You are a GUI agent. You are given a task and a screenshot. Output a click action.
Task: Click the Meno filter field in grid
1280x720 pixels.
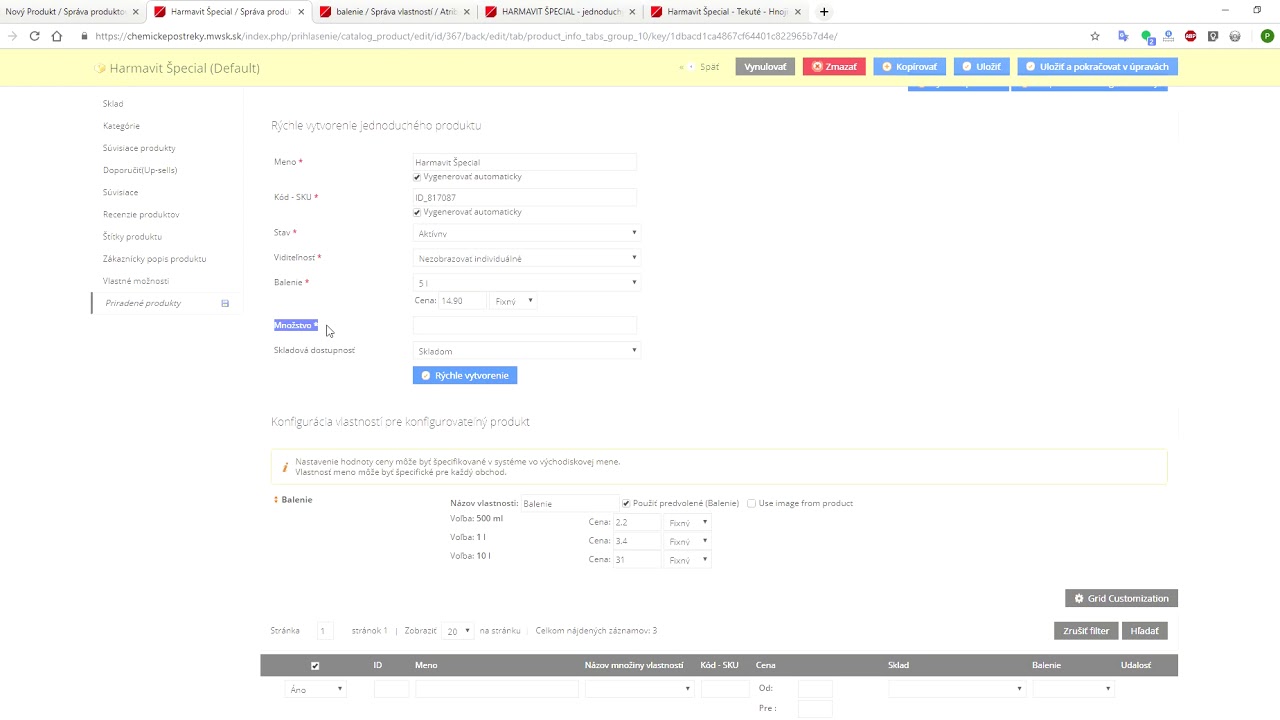click(x=497, y=689)
